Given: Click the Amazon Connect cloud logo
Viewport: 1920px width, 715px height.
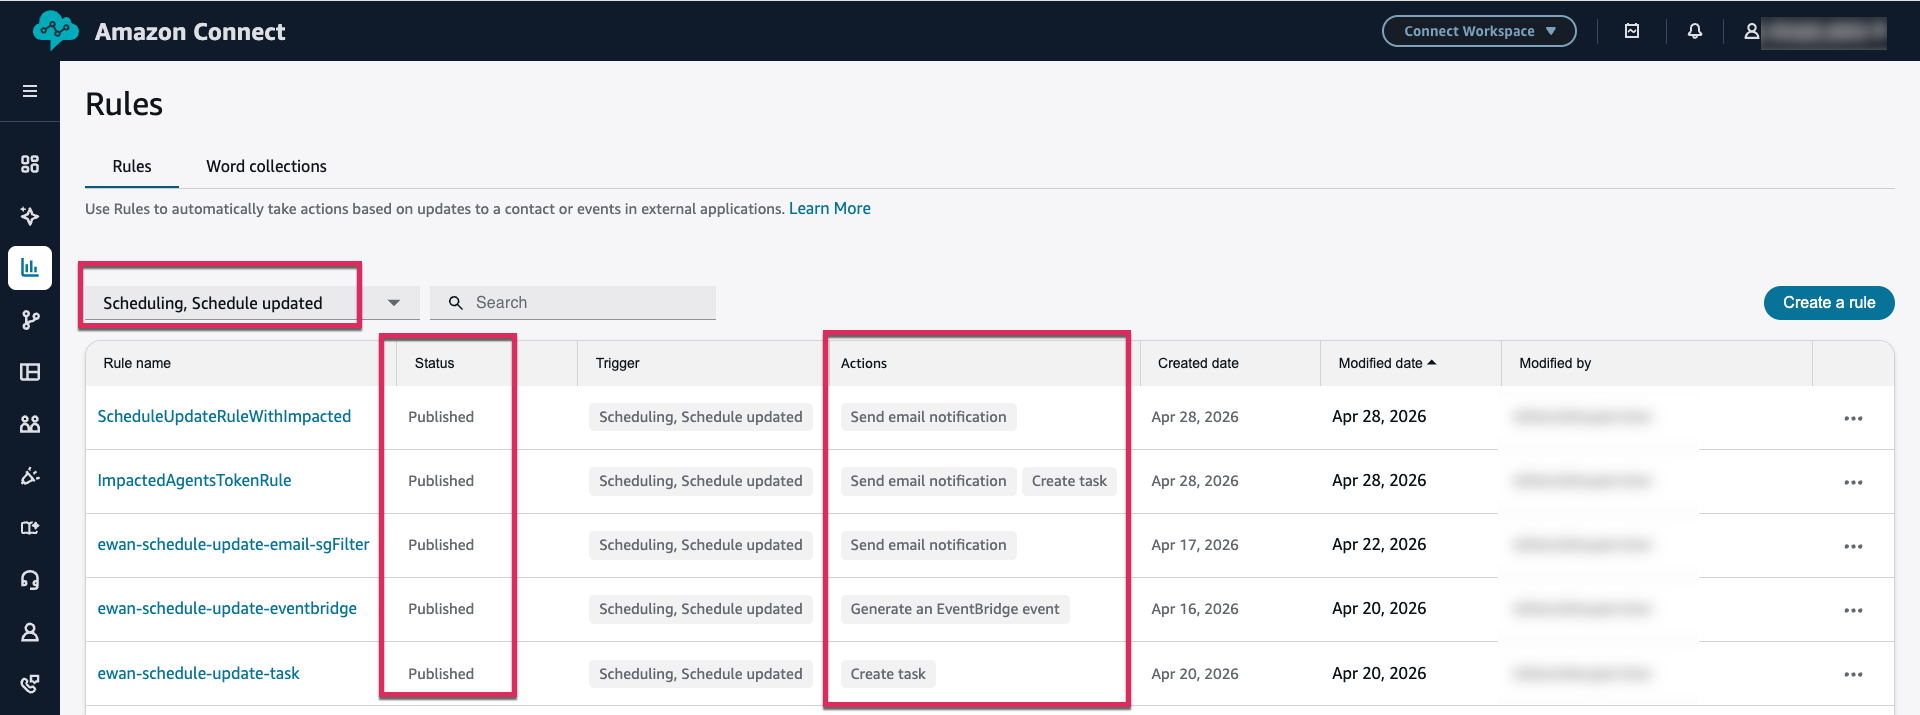Looking at the screenshot, I should [55, 31].
